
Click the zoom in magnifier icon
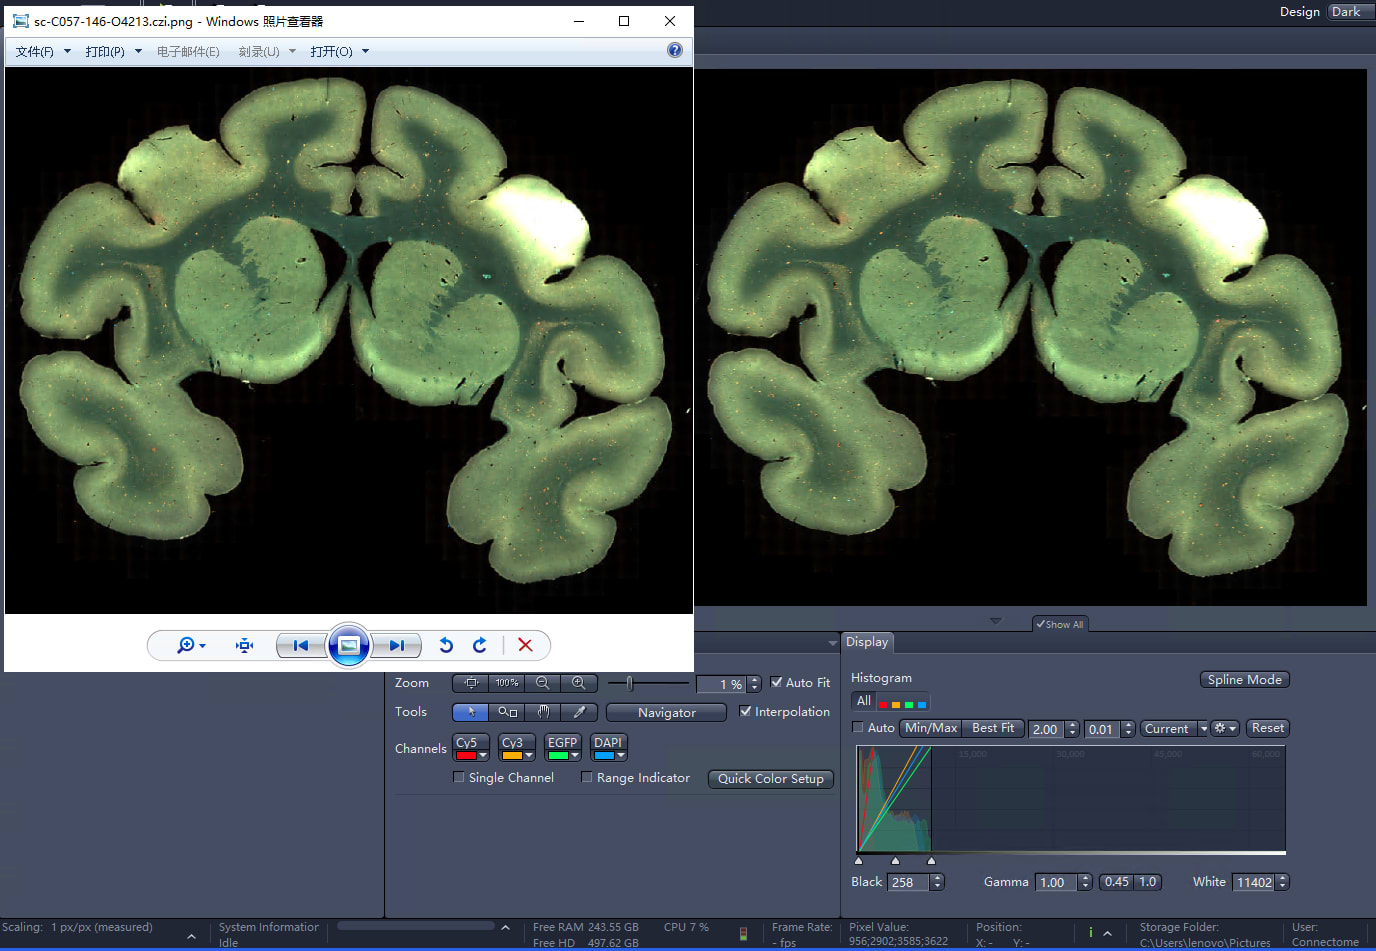pos(579,683)
